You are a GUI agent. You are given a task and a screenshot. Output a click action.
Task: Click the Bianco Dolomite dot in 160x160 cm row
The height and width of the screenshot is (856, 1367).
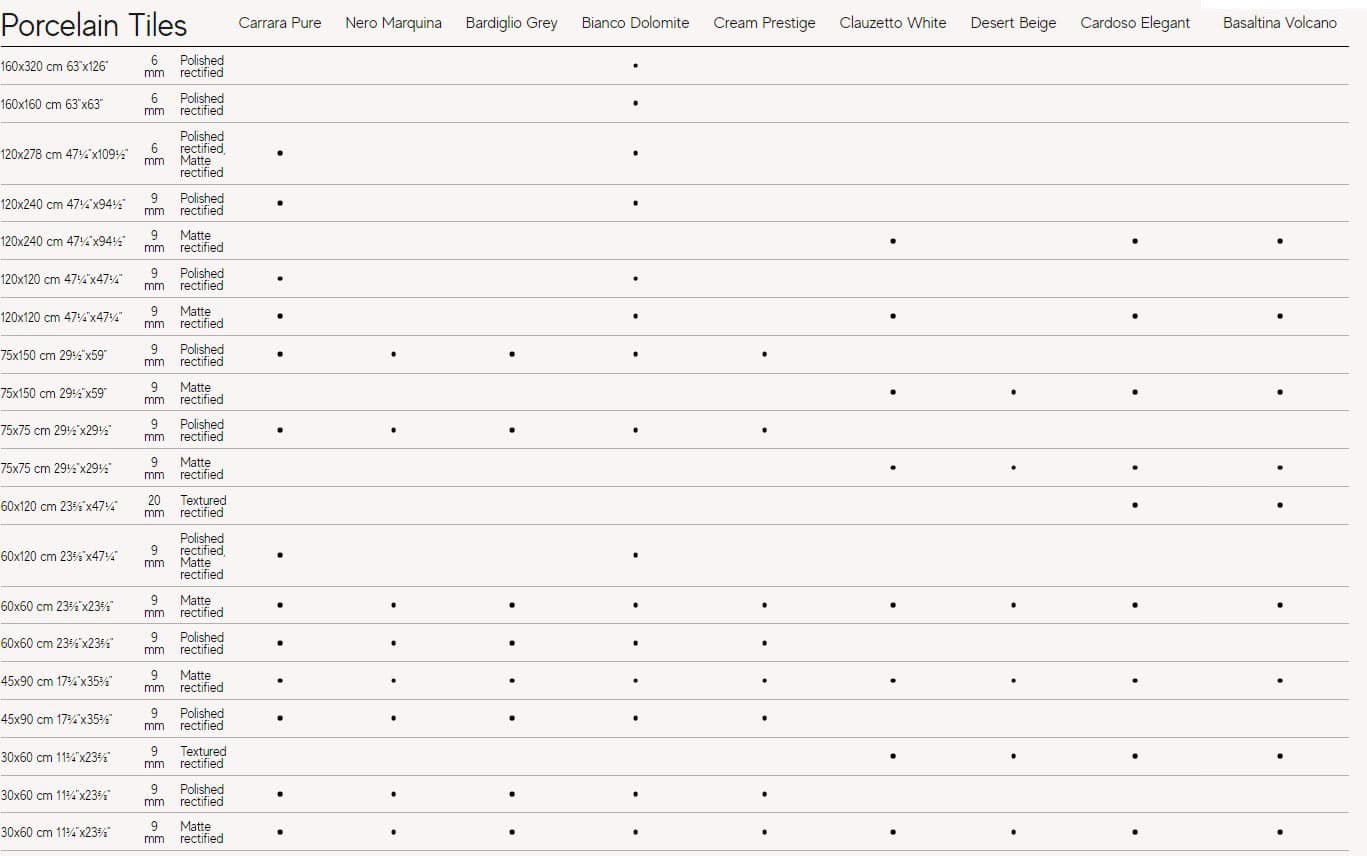point(635,103)
